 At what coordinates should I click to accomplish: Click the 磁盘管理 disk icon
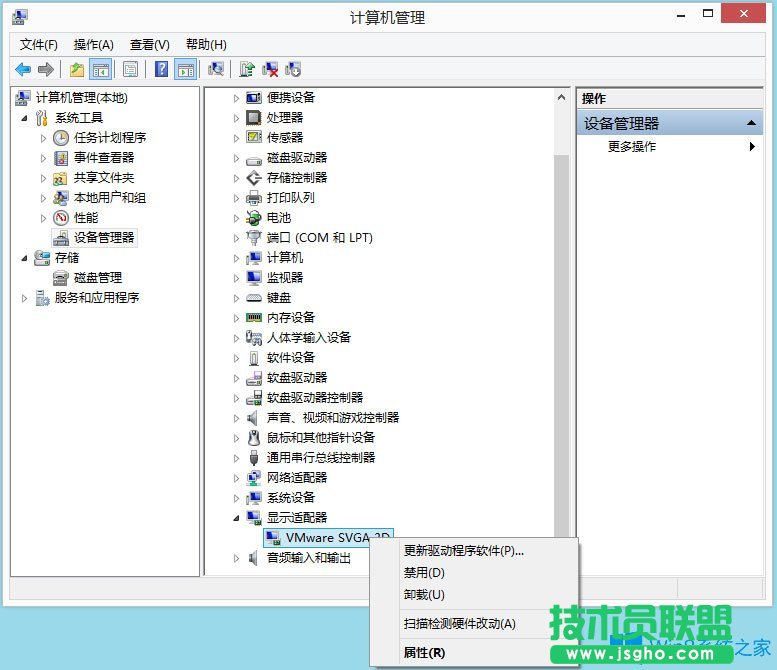point(60,278)
